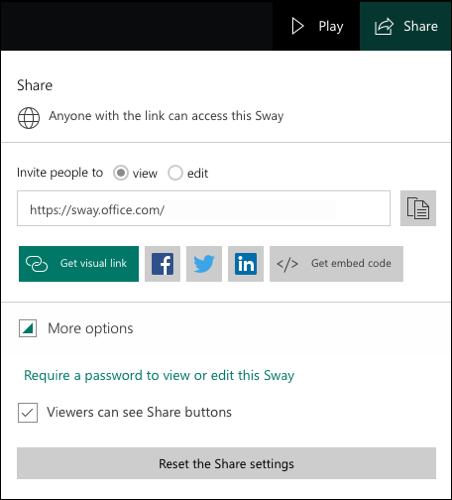Select the edit radio button
452x500 pixels.
coord(175,173)
